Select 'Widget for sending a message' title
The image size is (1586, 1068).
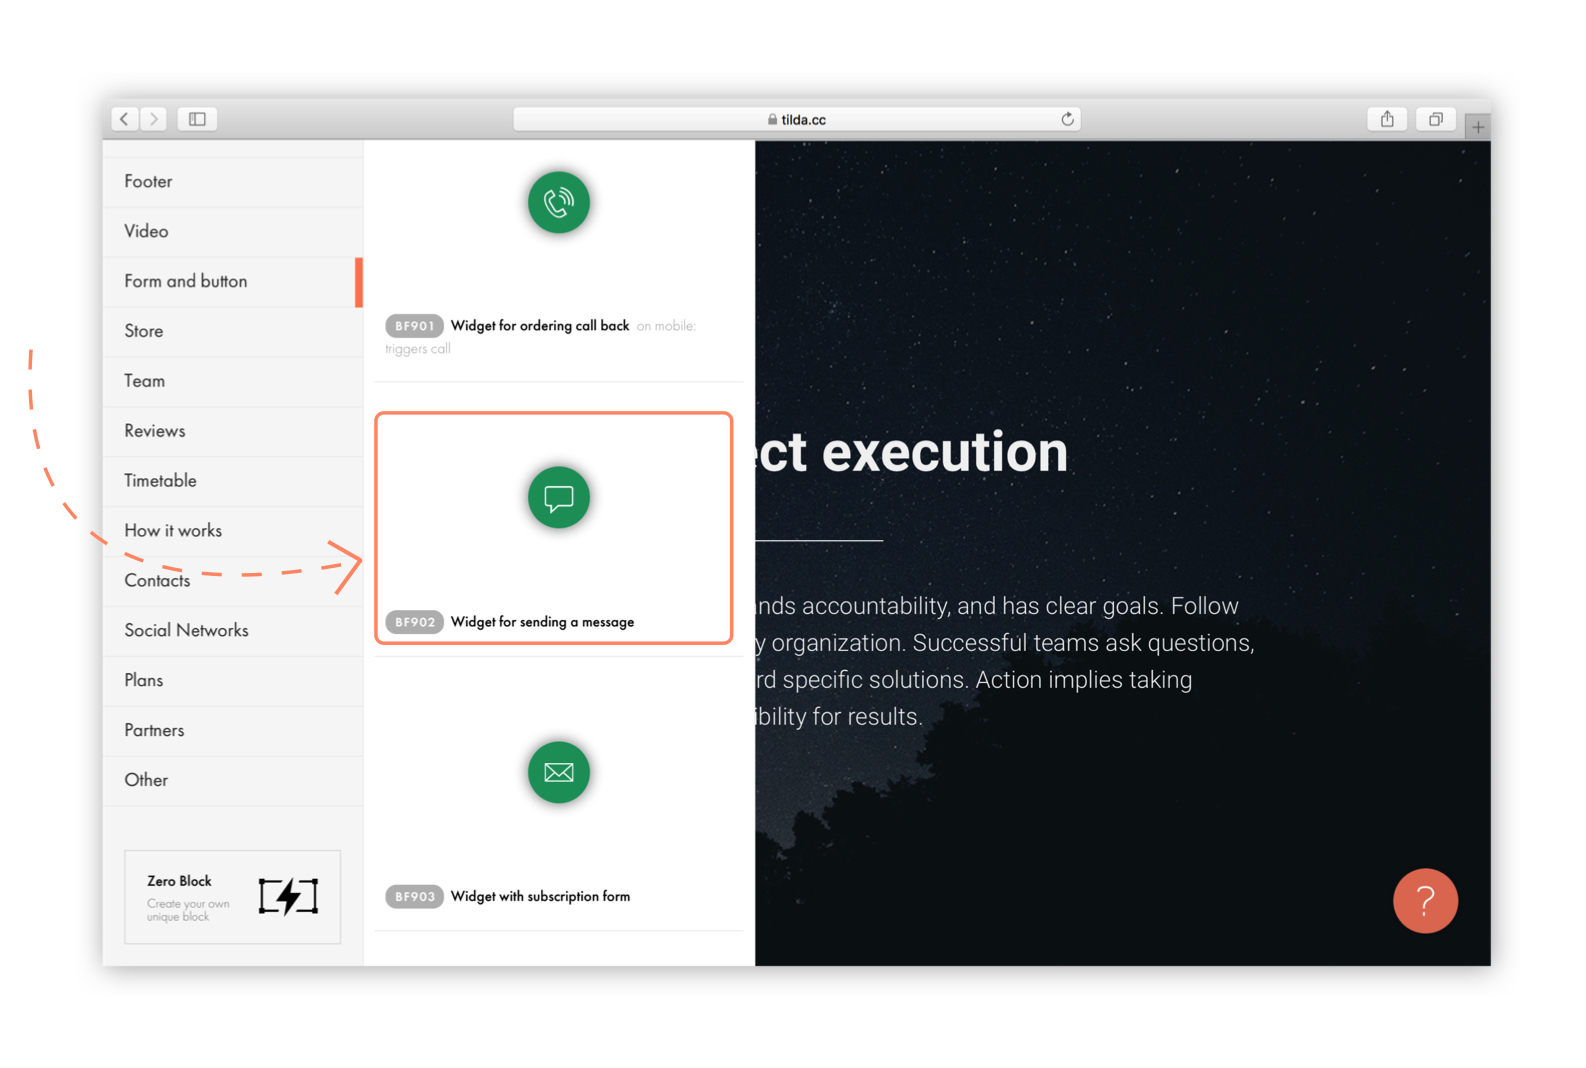click(542, 622)
